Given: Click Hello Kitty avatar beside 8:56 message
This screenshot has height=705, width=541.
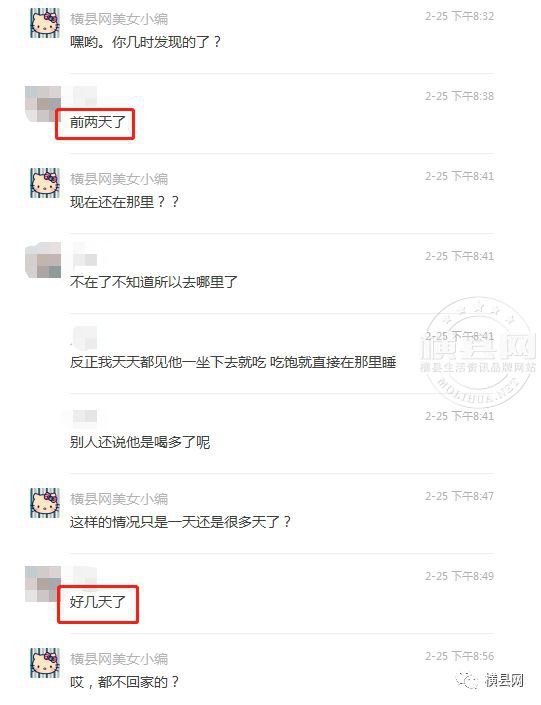Looking at the screenshot, I should tap(45, 663).
